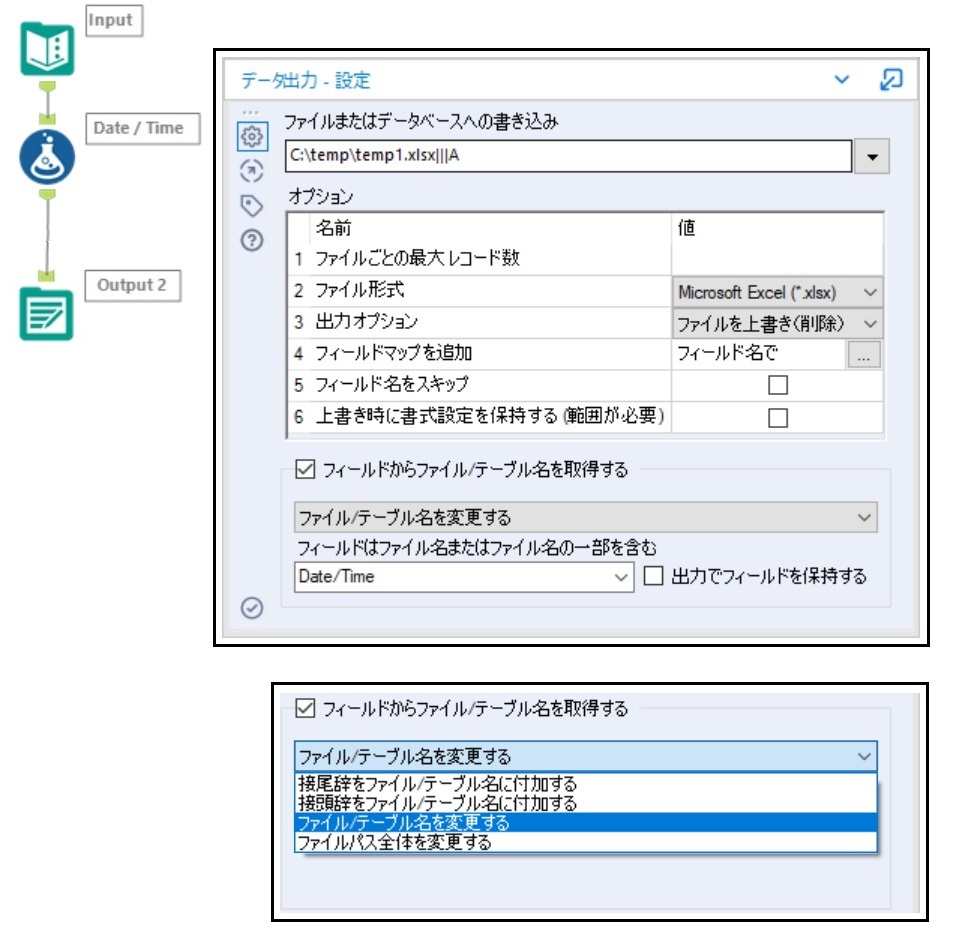Image resolution: width=956 pixels, height=933 pixels.
Task: Open the annotation tag tab icon
Action: [x=252, y=206]
